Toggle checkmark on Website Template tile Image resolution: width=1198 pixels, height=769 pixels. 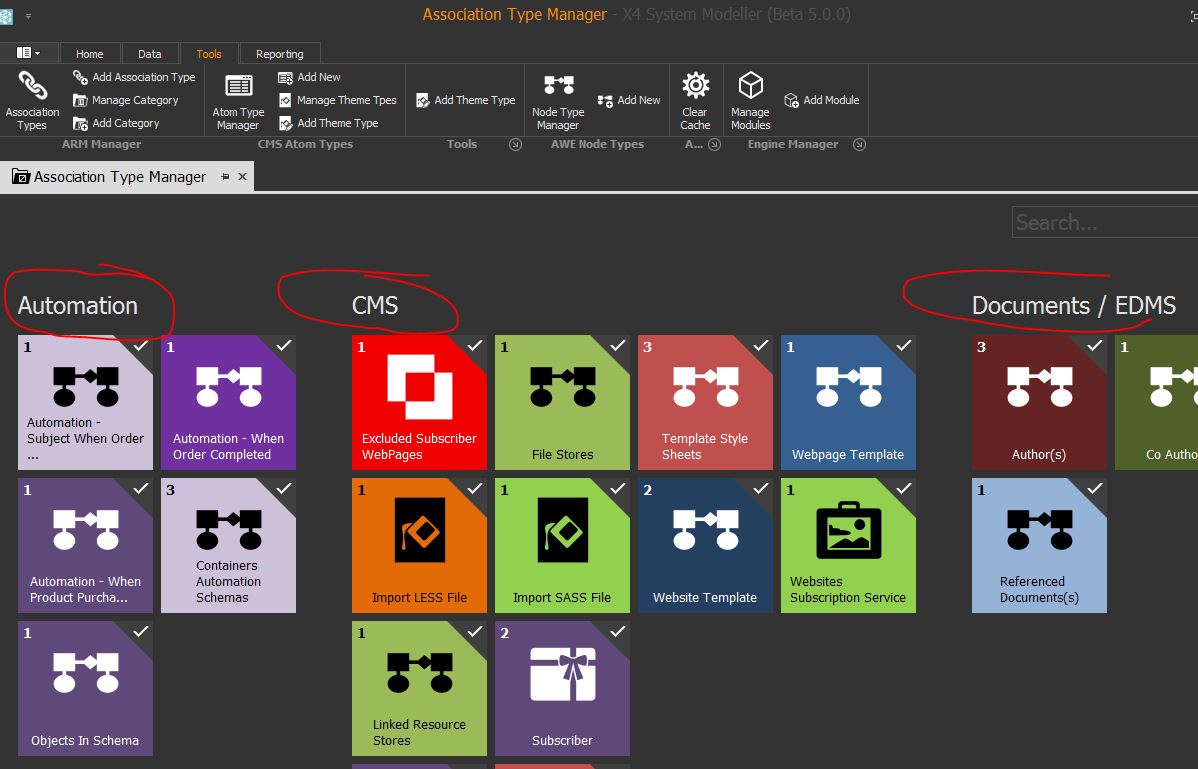[x=760, y=489]
